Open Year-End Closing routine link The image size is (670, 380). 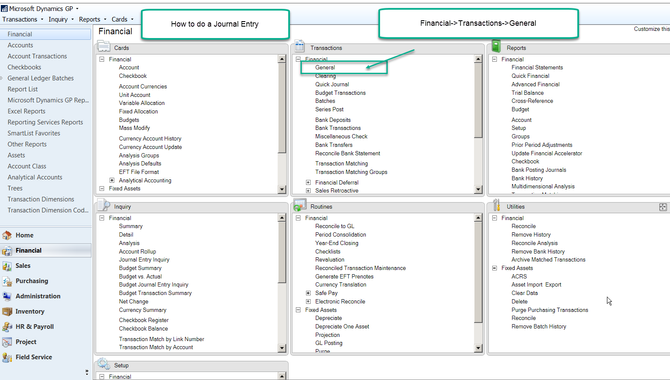coord(337,243)
